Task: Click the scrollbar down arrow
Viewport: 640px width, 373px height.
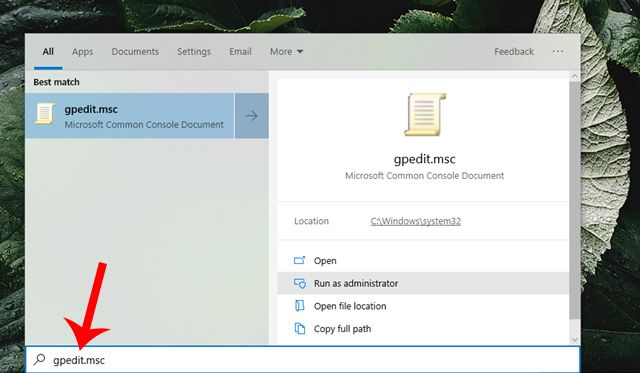Action: coord(575,340)
